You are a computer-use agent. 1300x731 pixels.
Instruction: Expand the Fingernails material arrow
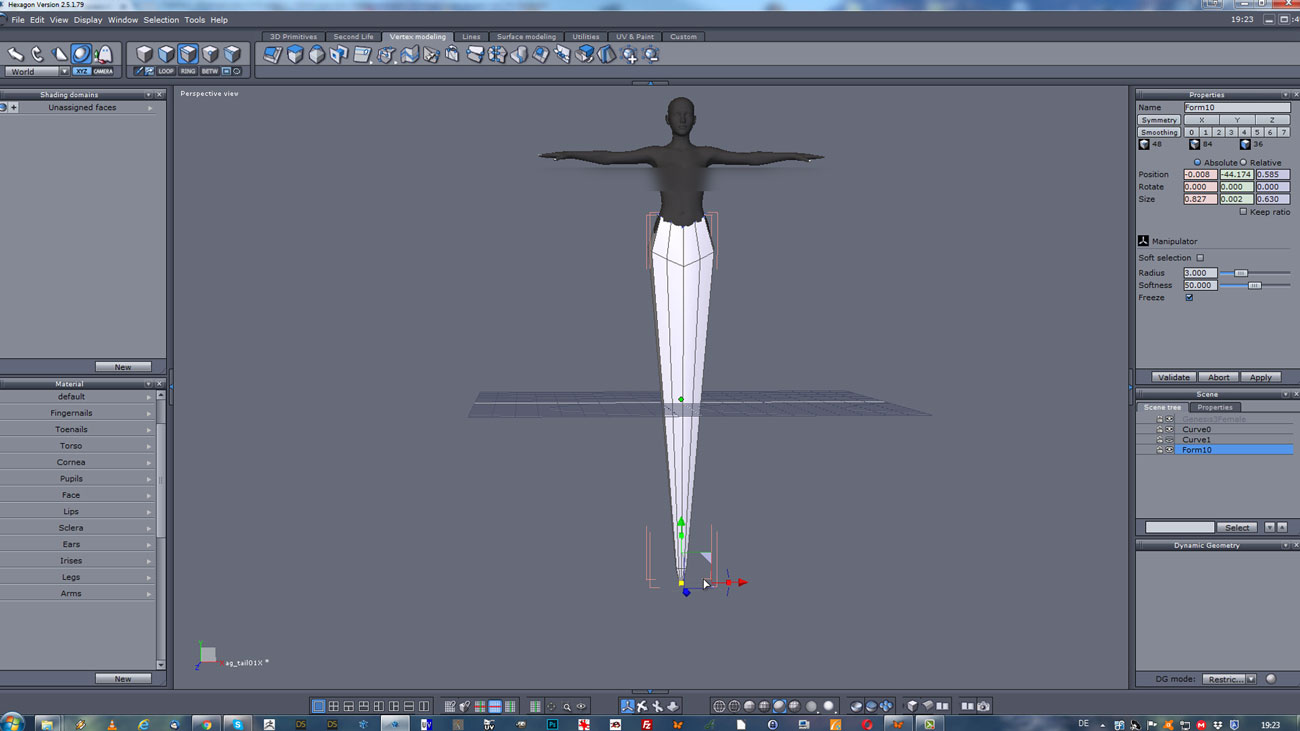[x=149, y=413]
